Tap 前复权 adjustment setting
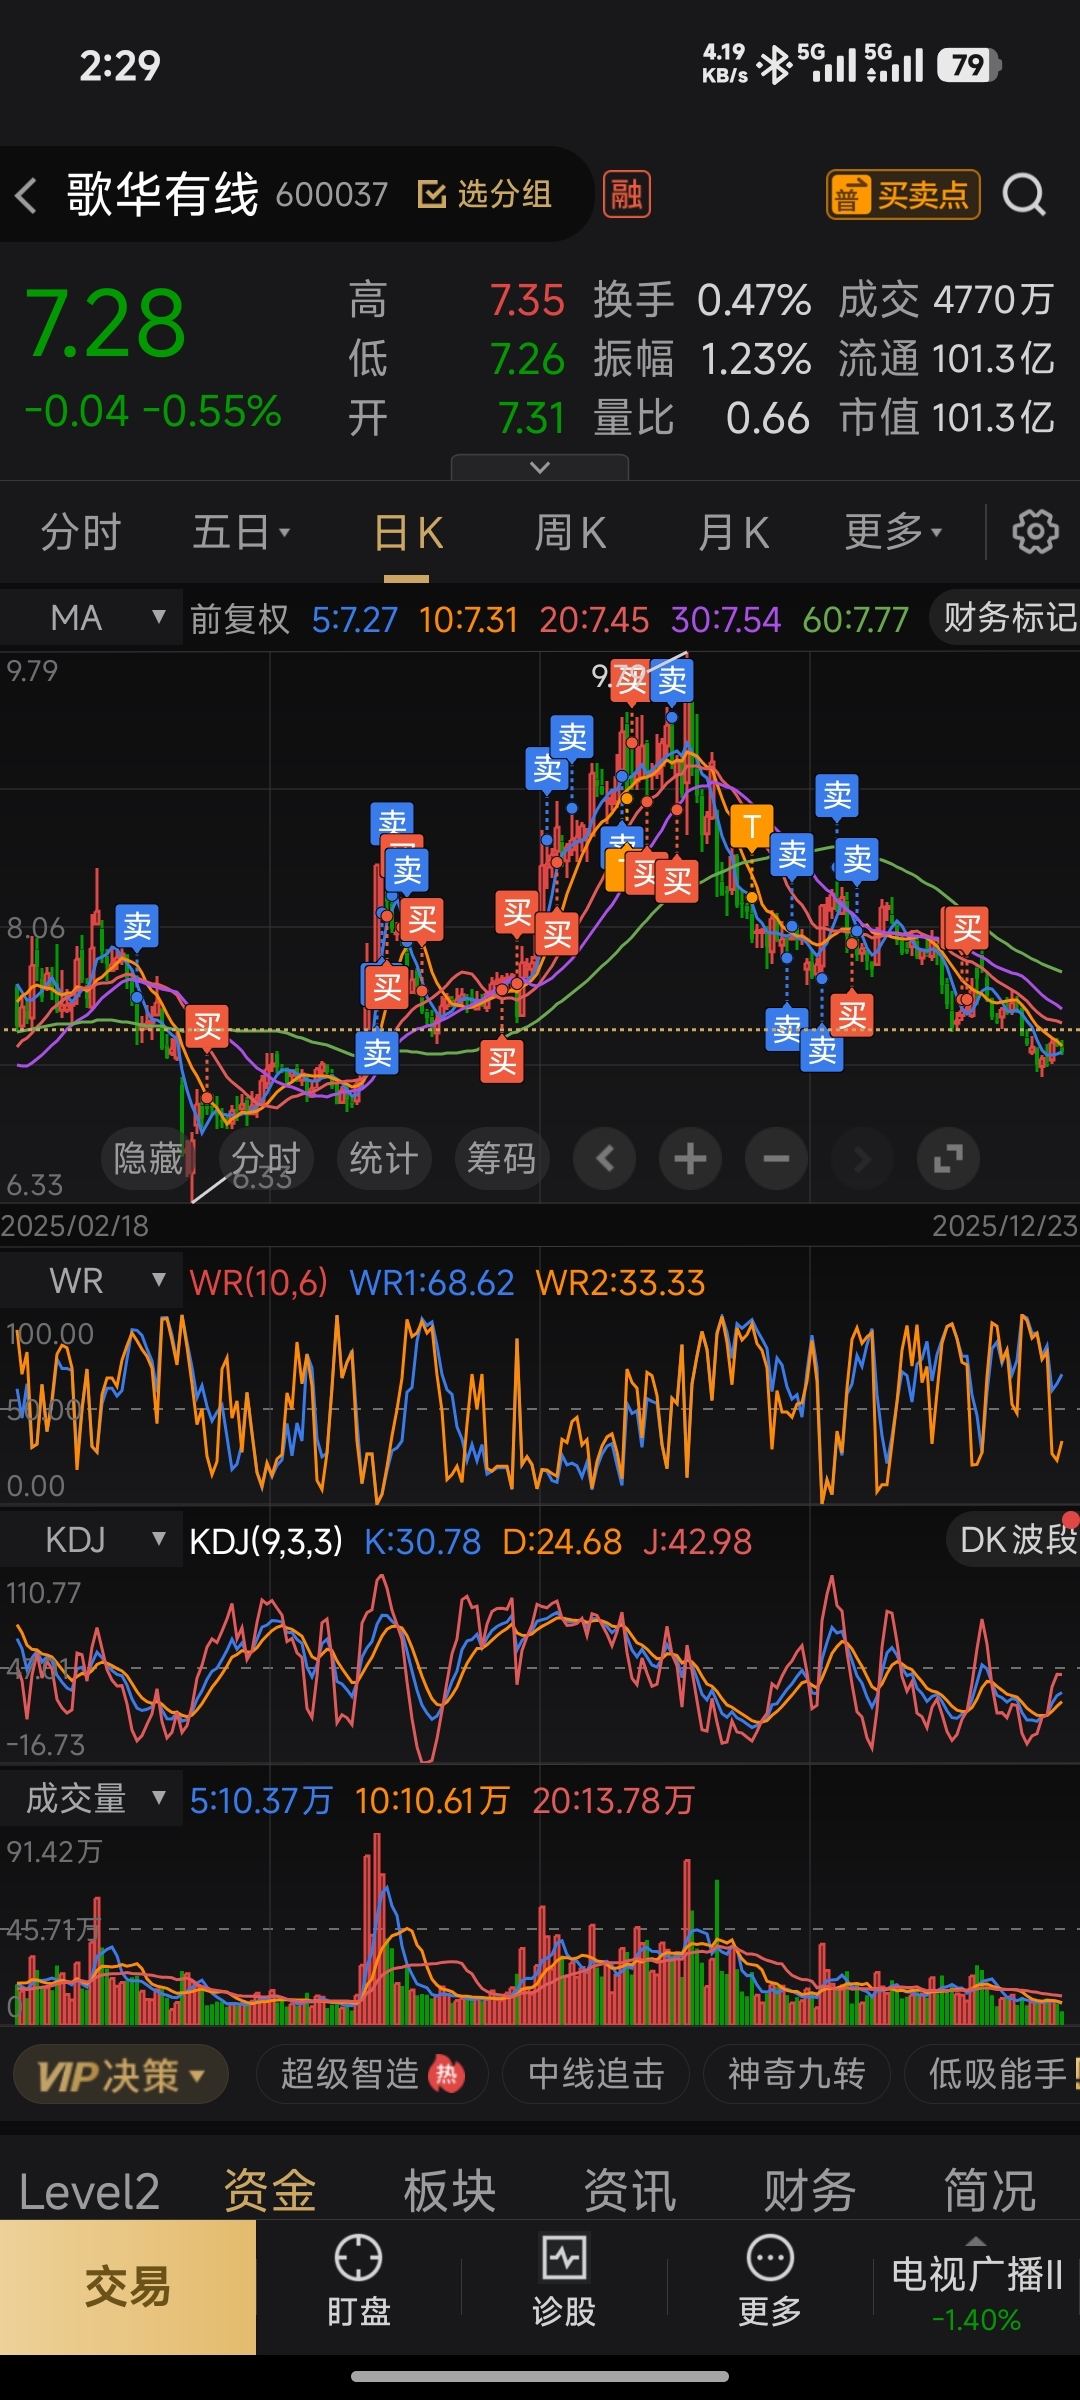1080x2400 pixels. (239, 619)
